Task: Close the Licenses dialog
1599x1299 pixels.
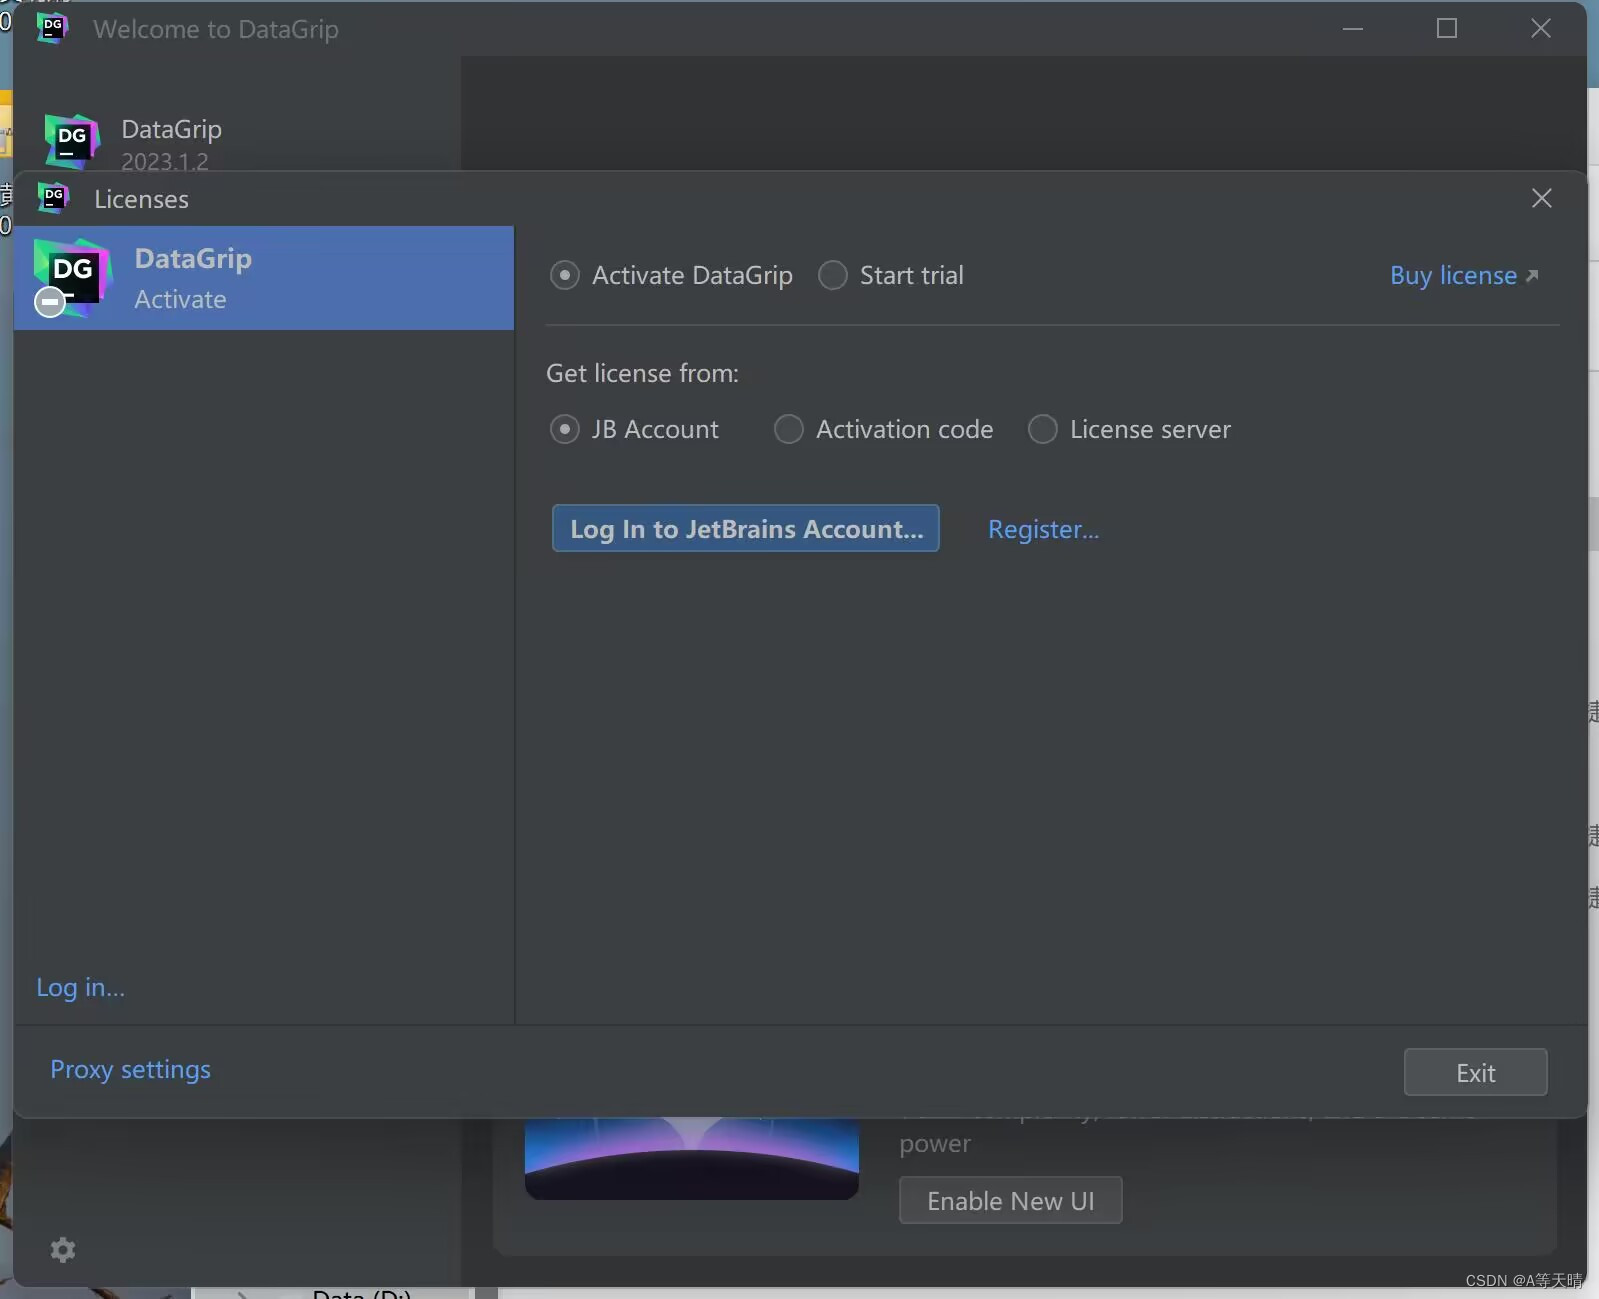Action: click(x=1541, y=198)
